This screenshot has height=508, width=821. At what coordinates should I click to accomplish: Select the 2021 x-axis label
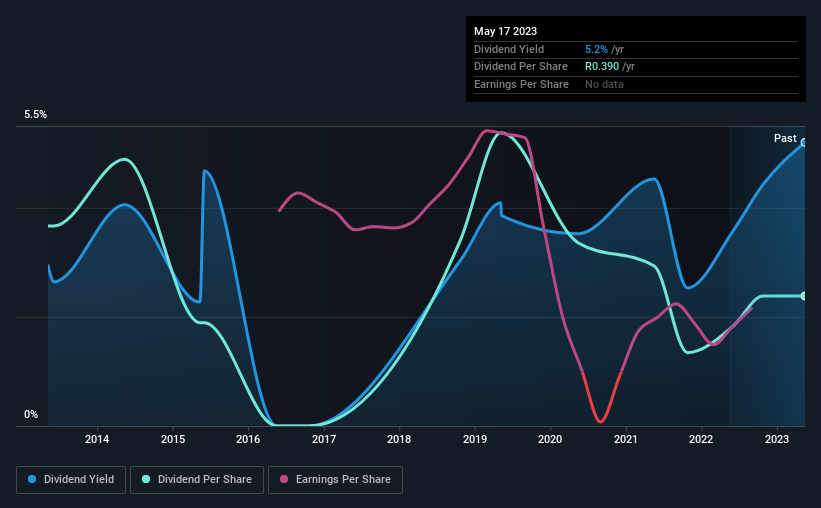[x=626, y=439]
